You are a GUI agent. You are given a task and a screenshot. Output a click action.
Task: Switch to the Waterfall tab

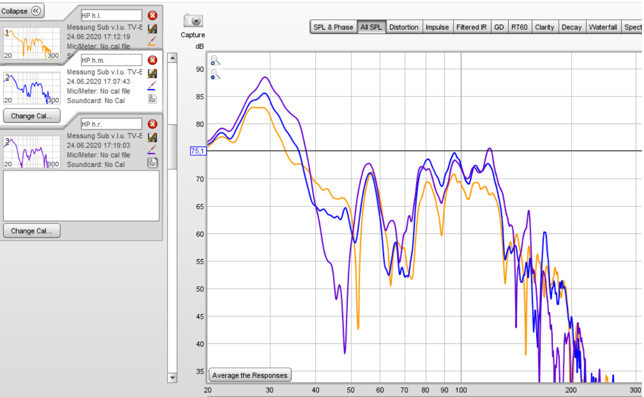(x=603, y=27)
